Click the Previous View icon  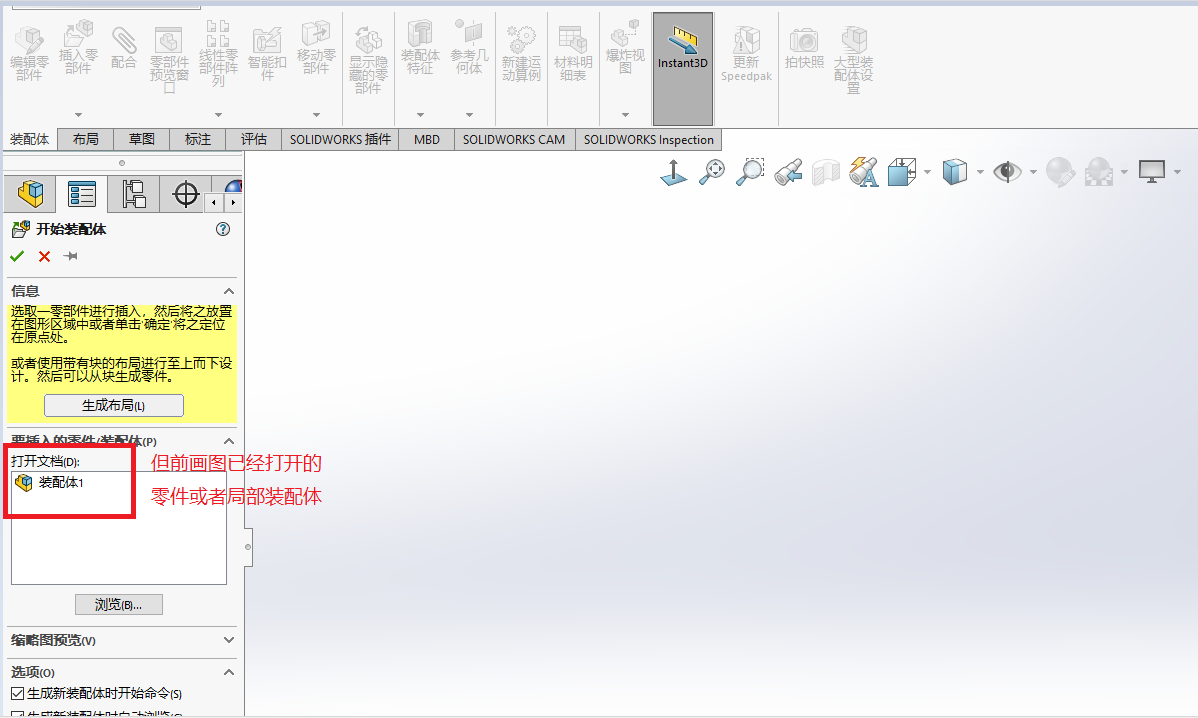point(788,172)
